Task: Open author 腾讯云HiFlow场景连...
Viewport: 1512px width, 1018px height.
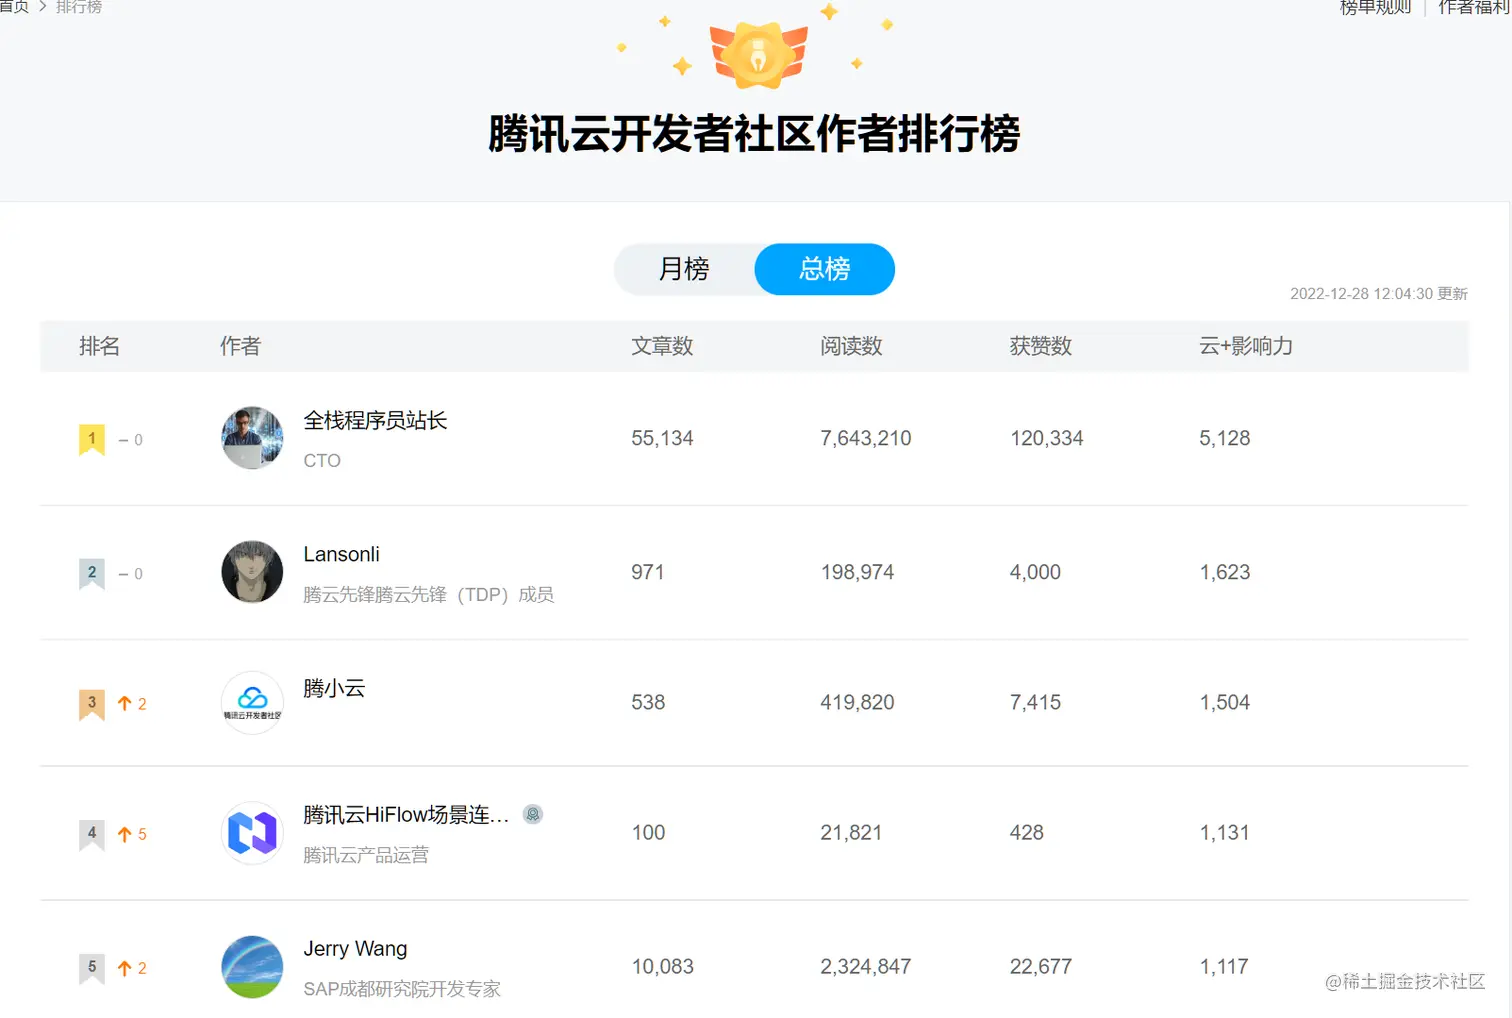Action: 406,815
